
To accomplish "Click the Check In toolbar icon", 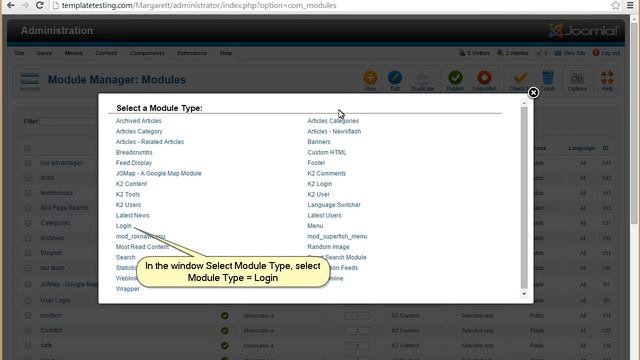I will point(519,80).
